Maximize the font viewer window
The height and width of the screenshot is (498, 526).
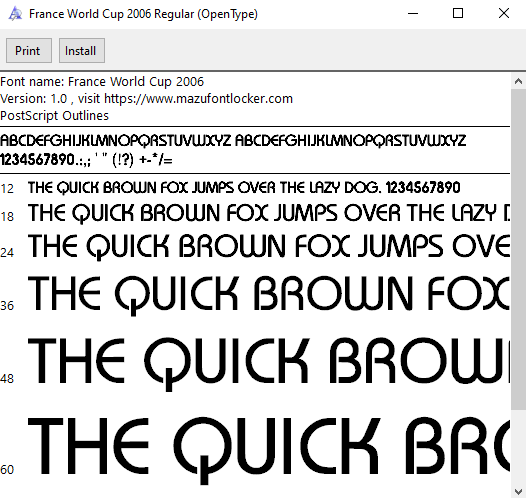pos(458,14)
